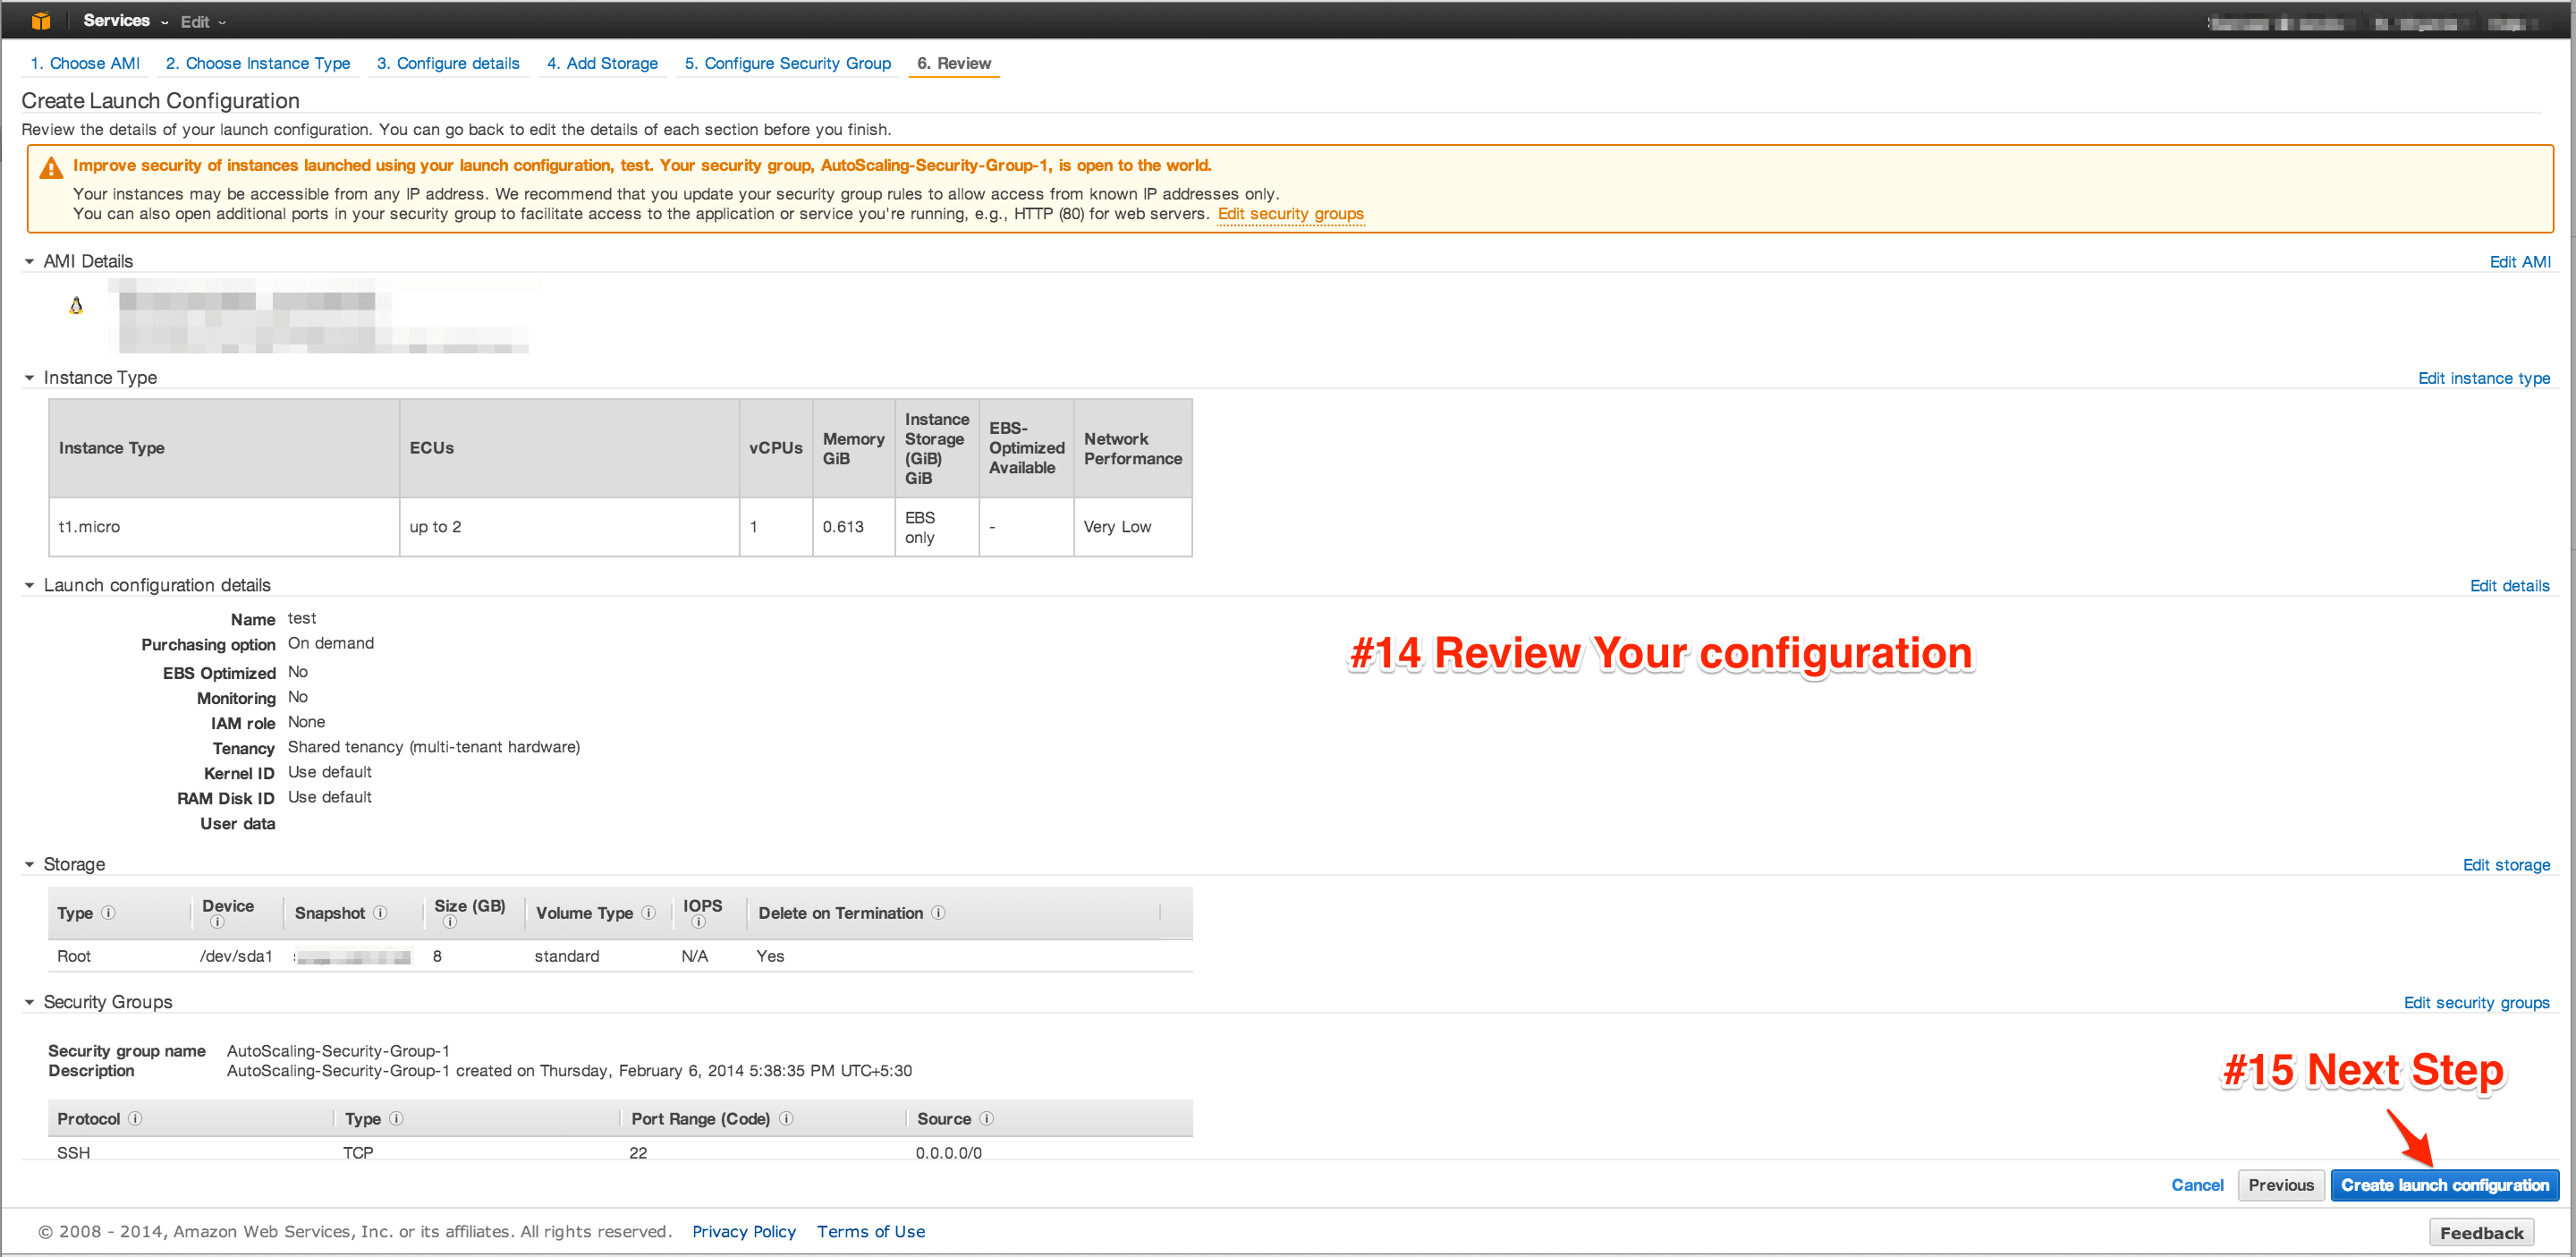Click the 'up to 2' ECUs cell
Image resolution: width=2576 pixels, height=1257 pixels.
point(569,527)
